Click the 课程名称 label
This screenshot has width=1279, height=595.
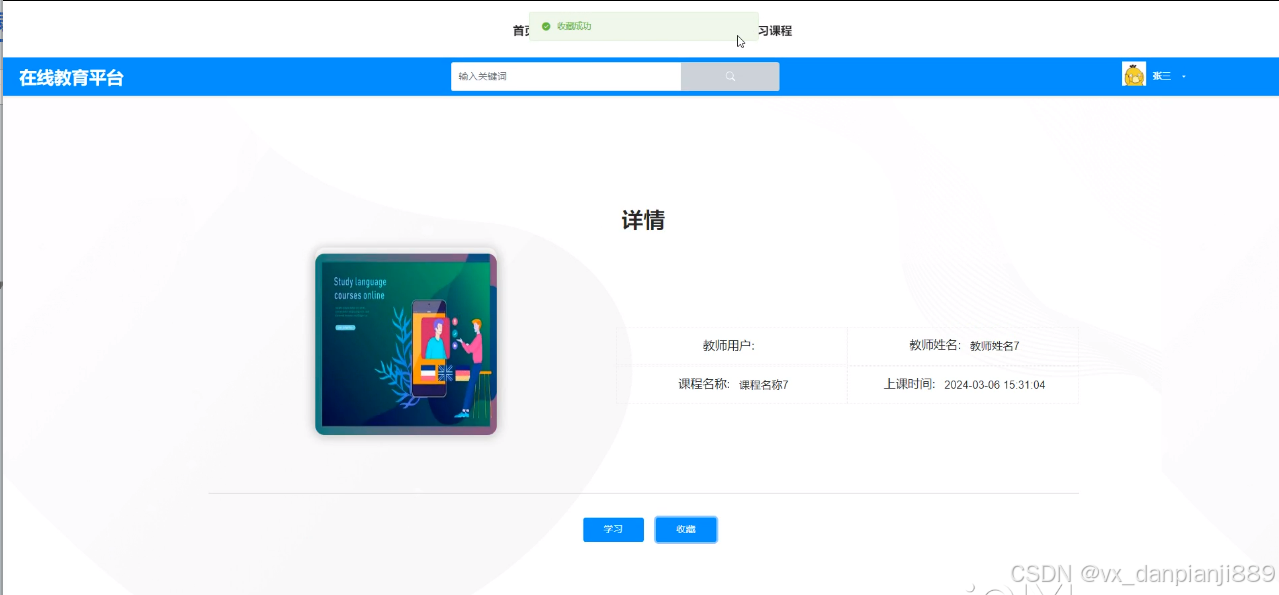coord(704,384)
